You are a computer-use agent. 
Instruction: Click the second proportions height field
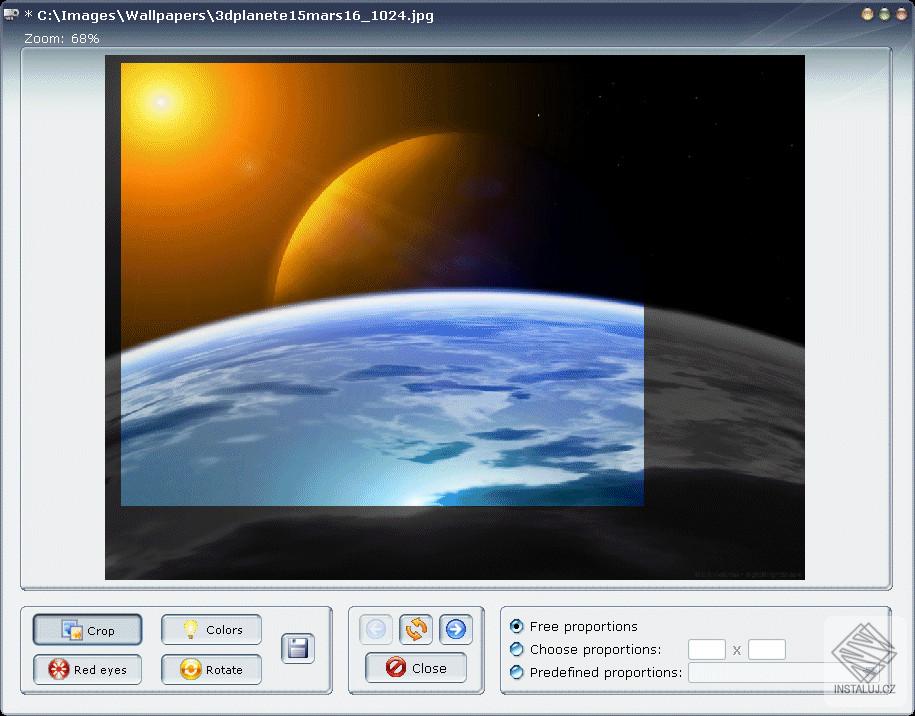point(767,650)
